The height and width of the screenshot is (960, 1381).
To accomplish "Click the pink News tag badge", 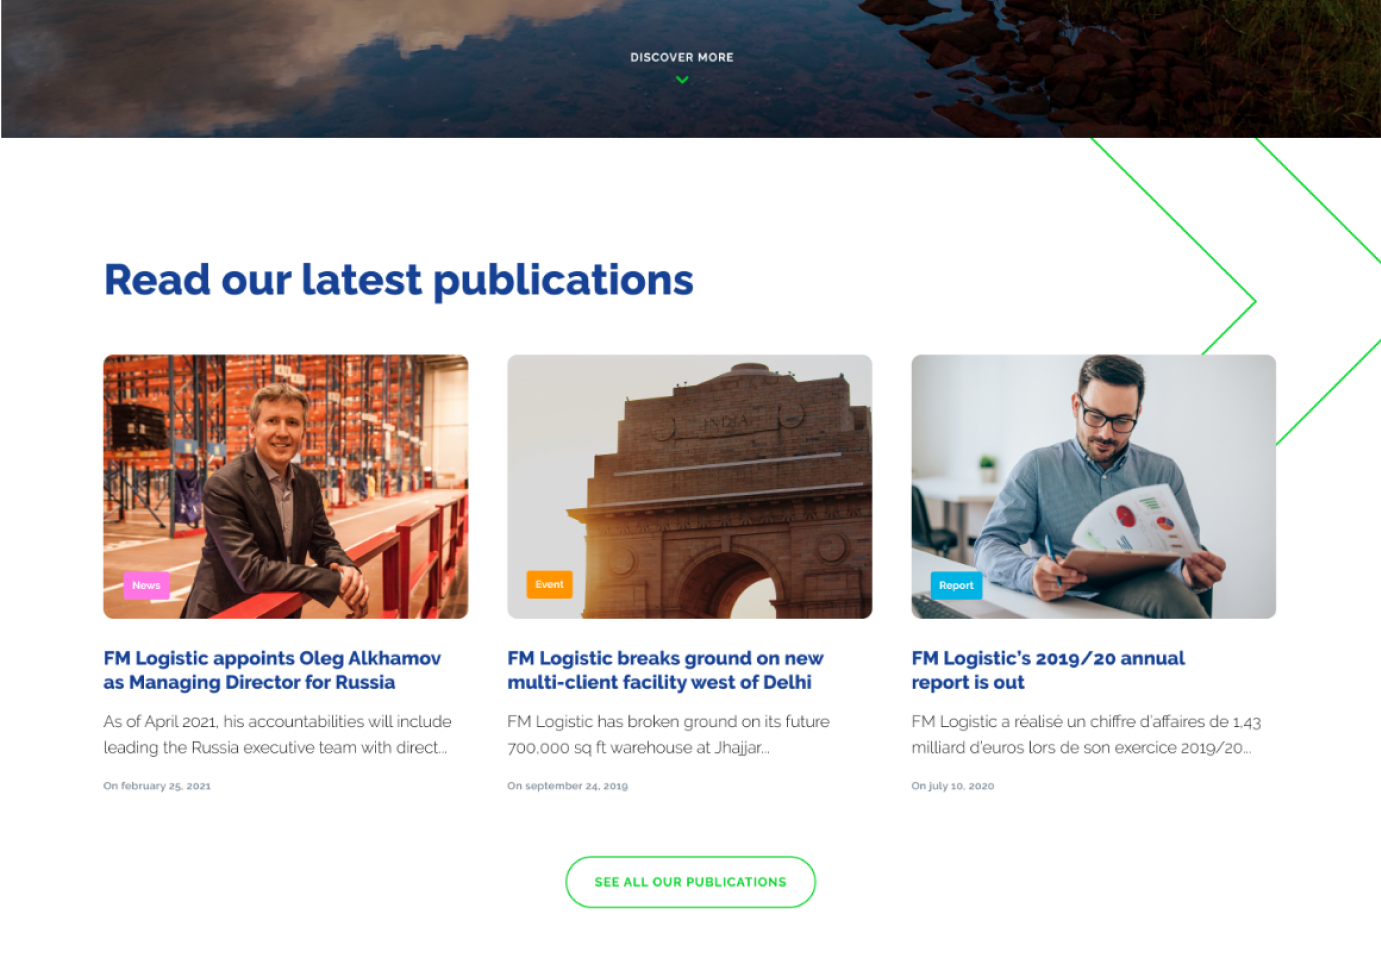I will [146, 586].
